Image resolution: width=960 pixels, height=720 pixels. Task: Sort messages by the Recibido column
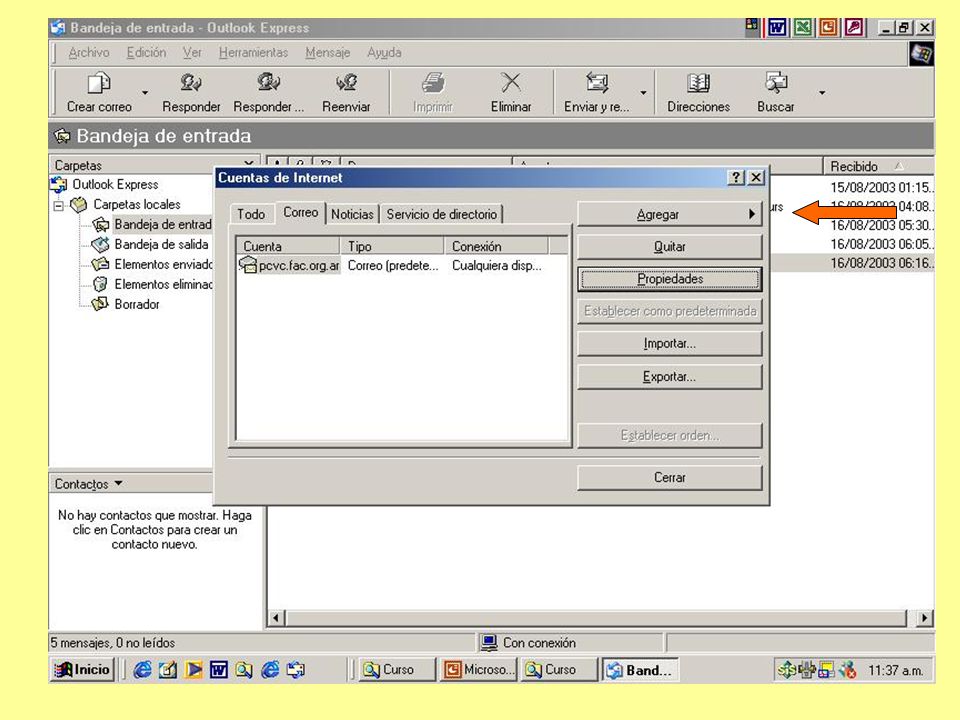(877, 167)
